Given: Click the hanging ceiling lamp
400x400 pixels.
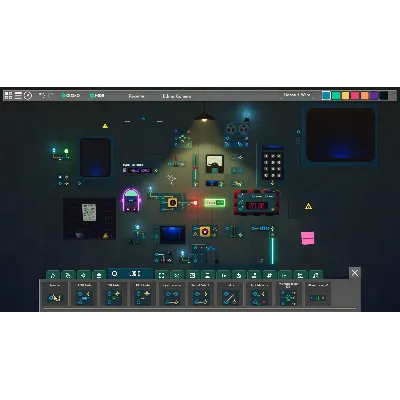Looking at the screenshot, I should (205, 116).
